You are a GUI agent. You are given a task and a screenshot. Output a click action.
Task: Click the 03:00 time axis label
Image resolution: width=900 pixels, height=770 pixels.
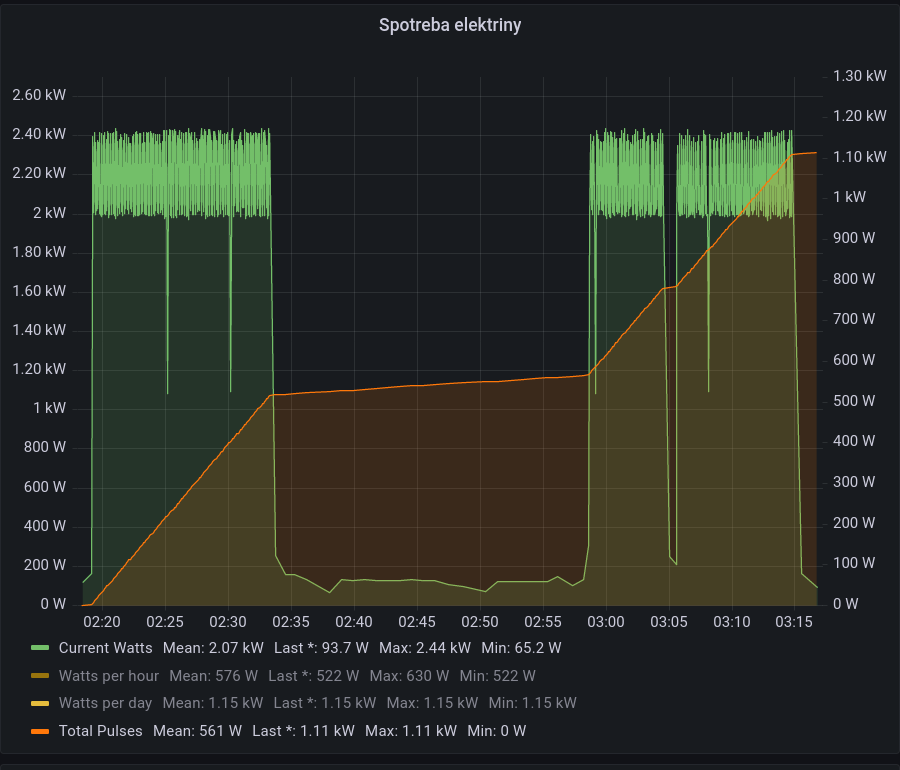606,622
